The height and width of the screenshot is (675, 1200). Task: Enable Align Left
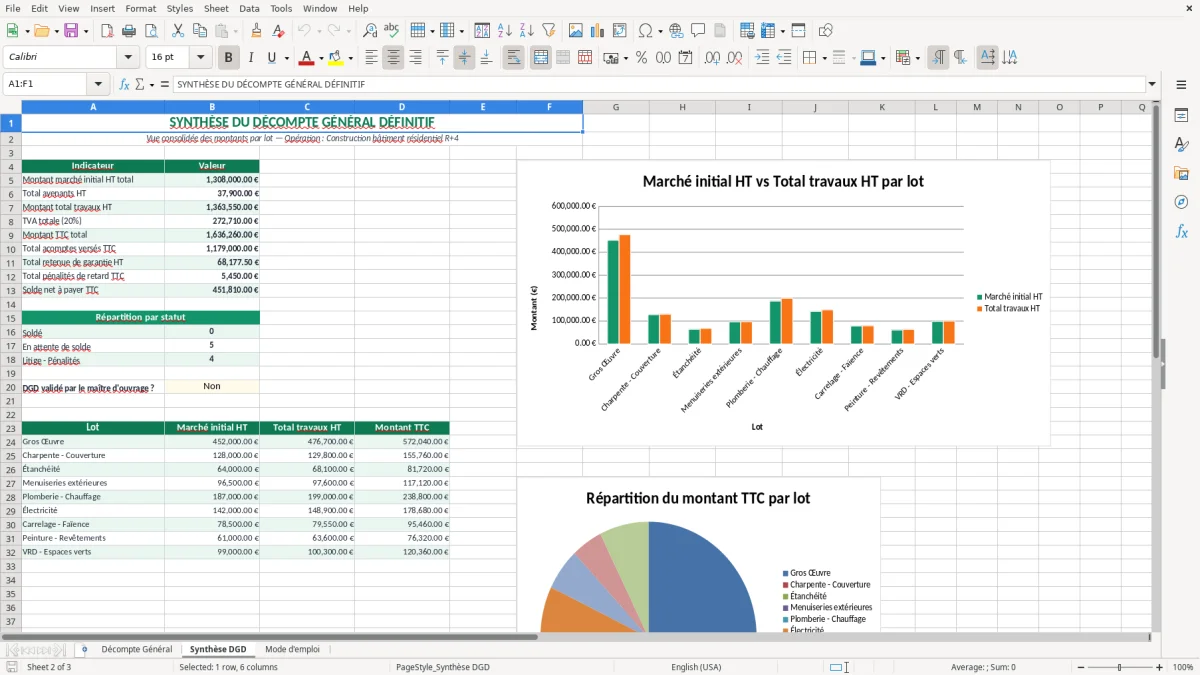click(x=372, y=58)
